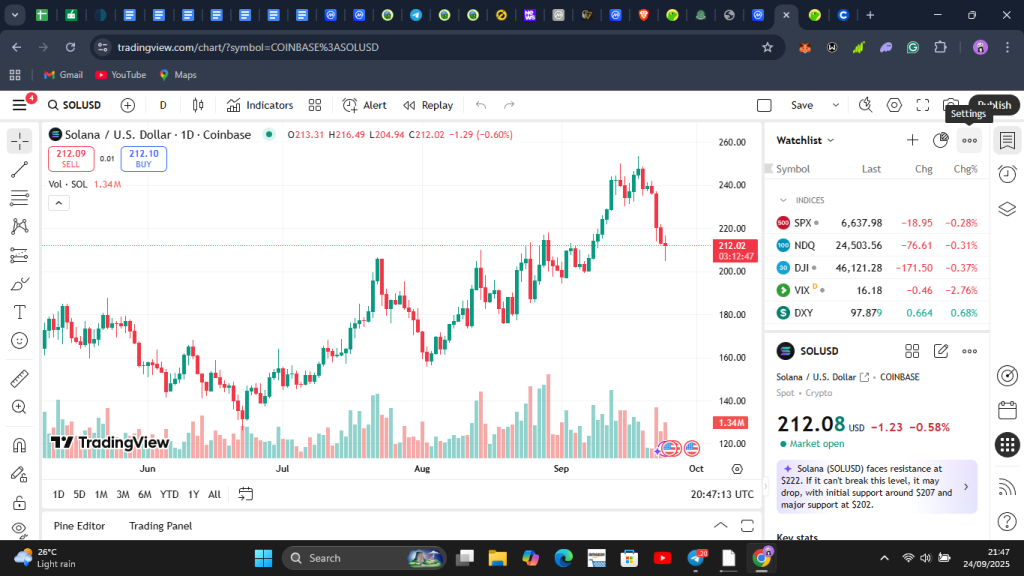Image resolution: width=1024 pixels, height=576 pixels.
Task: Open the Save dropdown arrow
Action: (x=836, y=105)
